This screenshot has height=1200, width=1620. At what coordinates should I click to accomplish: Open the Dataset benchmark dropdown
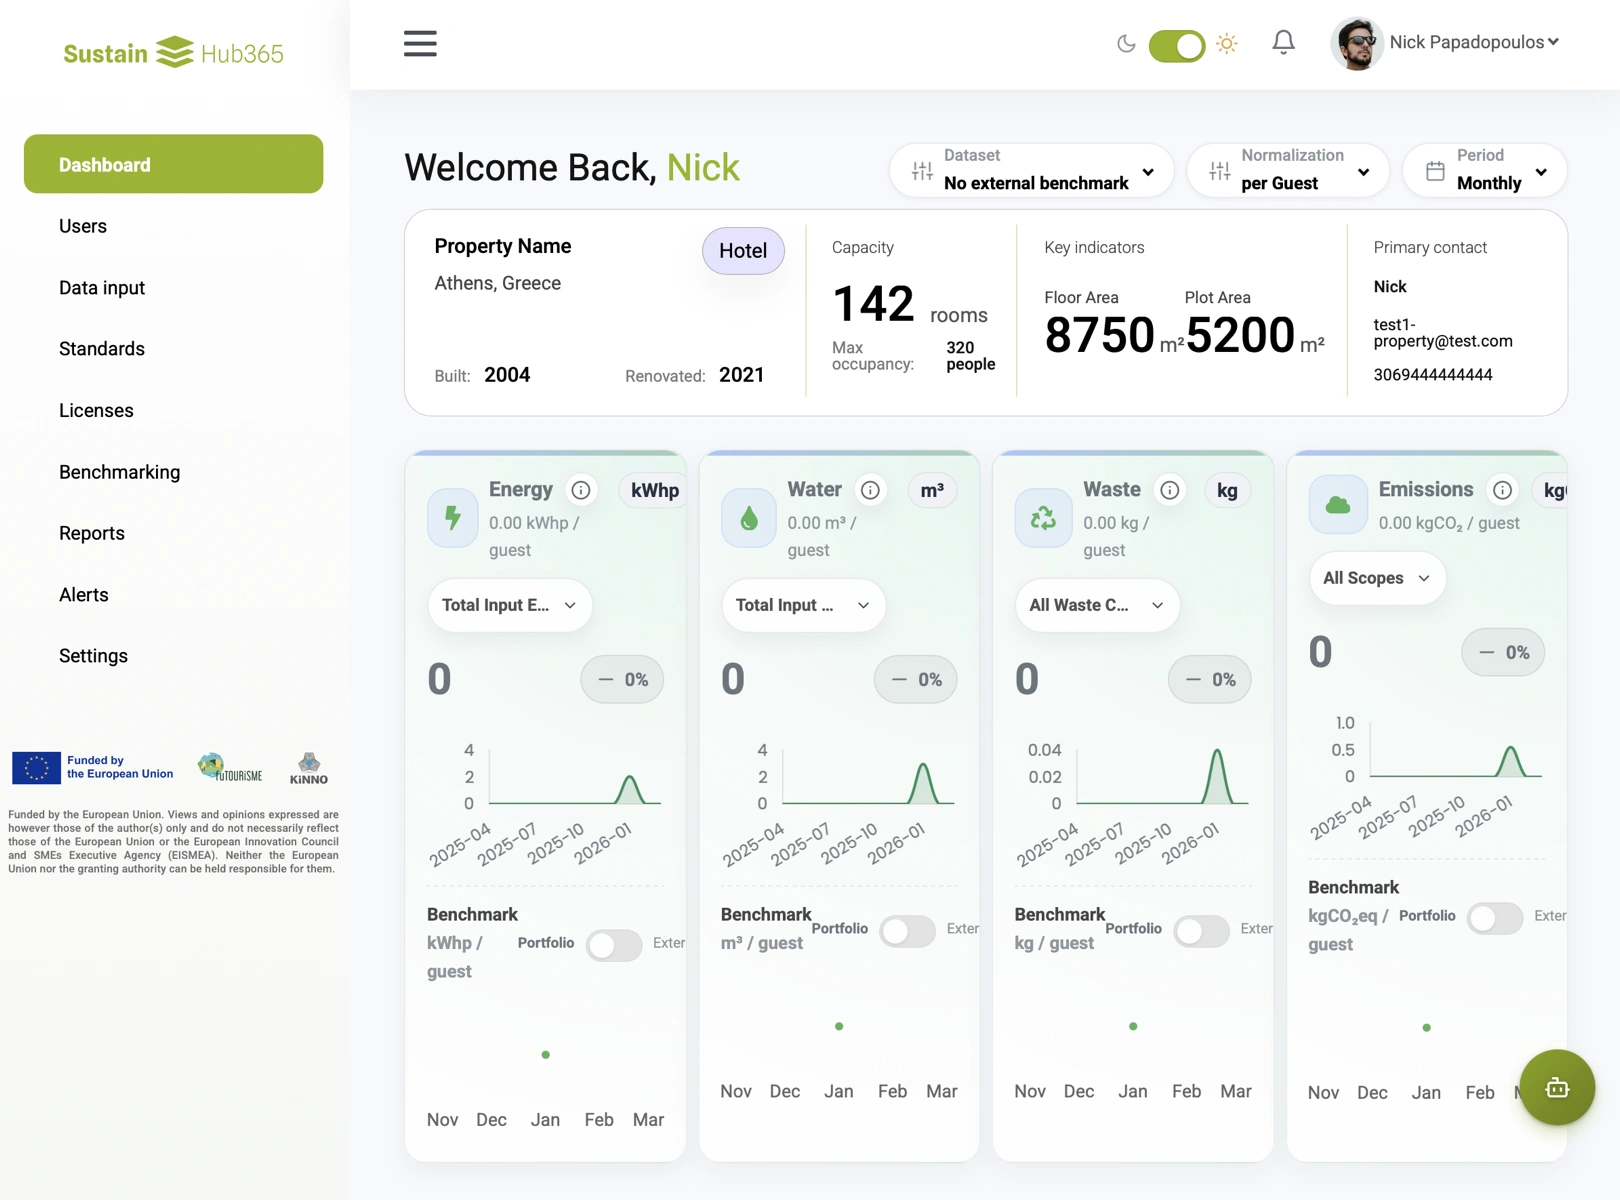(x=1031, y=170)
